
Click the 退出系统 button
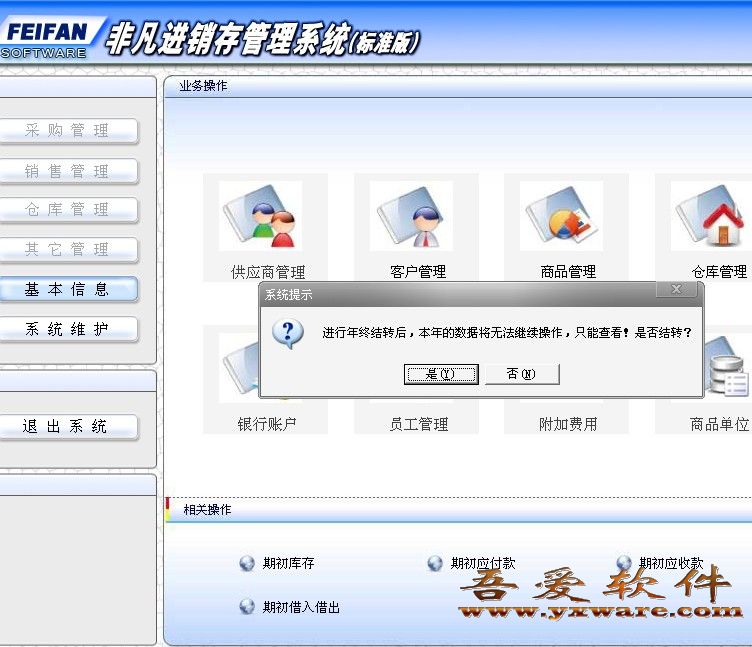(x=67, y=426)
